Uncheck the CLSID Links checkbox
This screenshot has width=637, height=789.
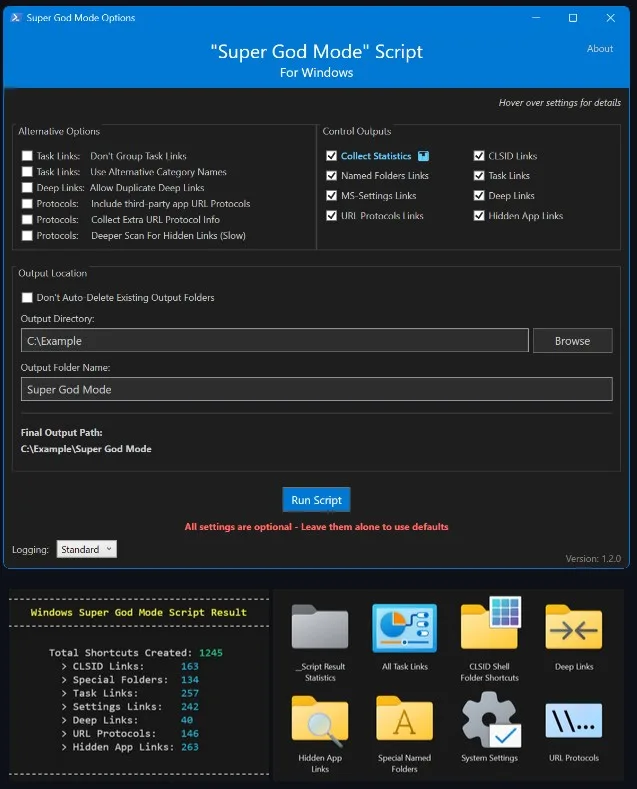pos(479,156)
